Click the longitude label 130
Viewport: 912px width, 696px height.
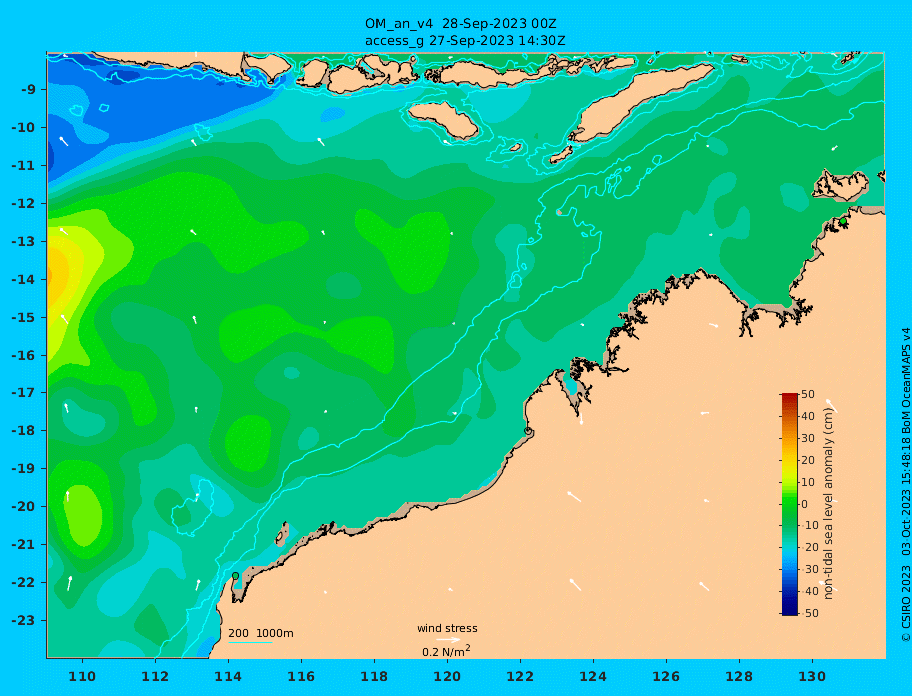pos(812,676)
